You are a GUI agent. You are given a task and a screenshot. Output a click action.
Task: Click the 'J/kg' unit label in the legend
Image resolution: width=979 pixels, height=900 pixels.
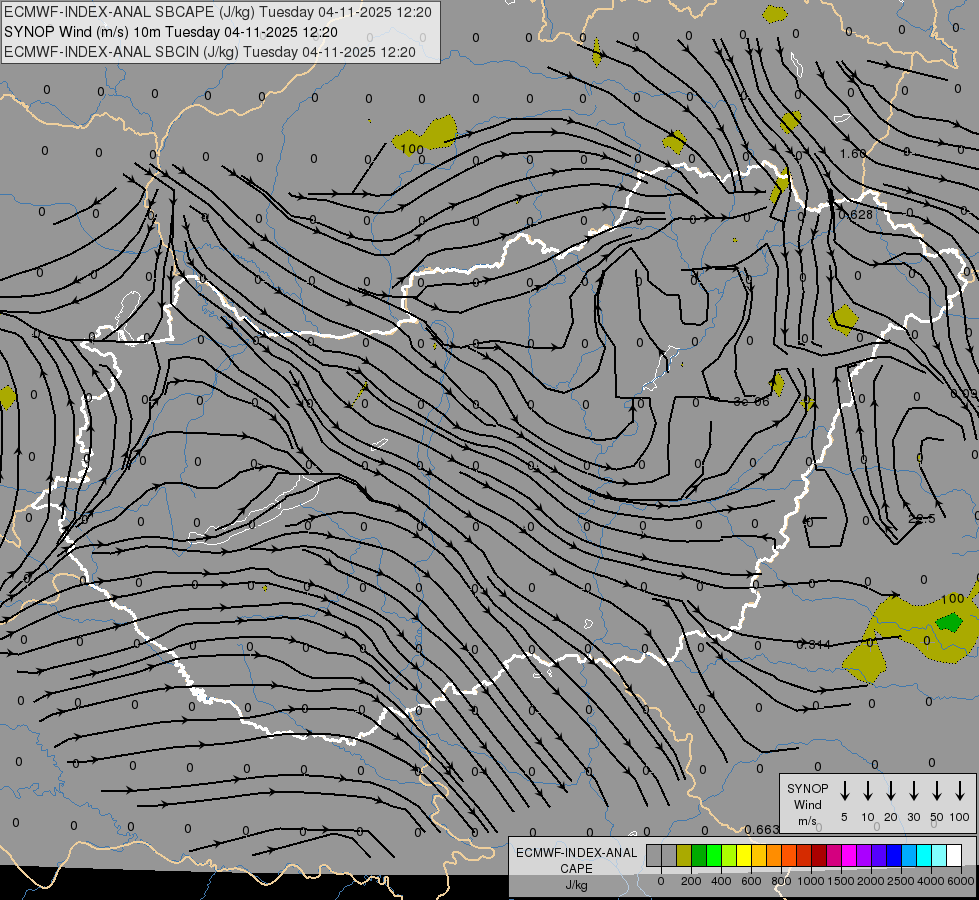pos(576,885)
